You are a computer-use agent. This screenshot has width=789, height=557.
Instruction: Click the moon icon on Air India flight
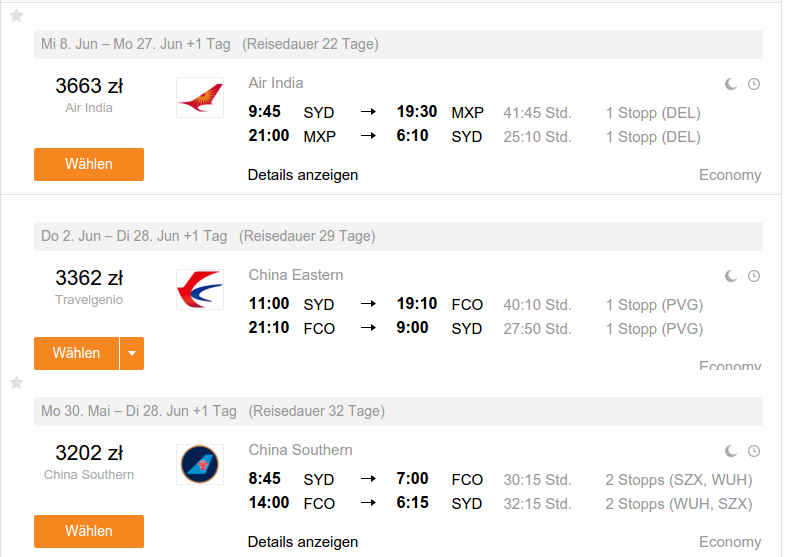tap(731, 84)
